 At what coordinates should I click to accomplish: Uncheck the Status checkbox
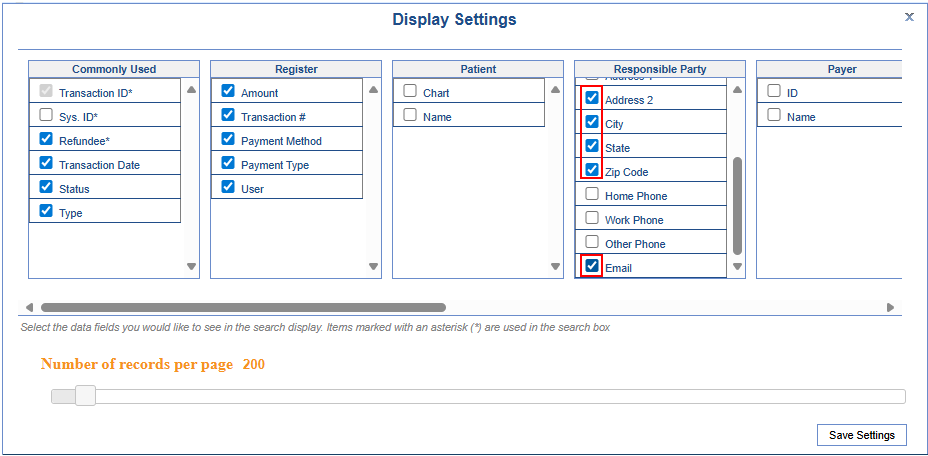pyautogui.click(x=46, y=187)
